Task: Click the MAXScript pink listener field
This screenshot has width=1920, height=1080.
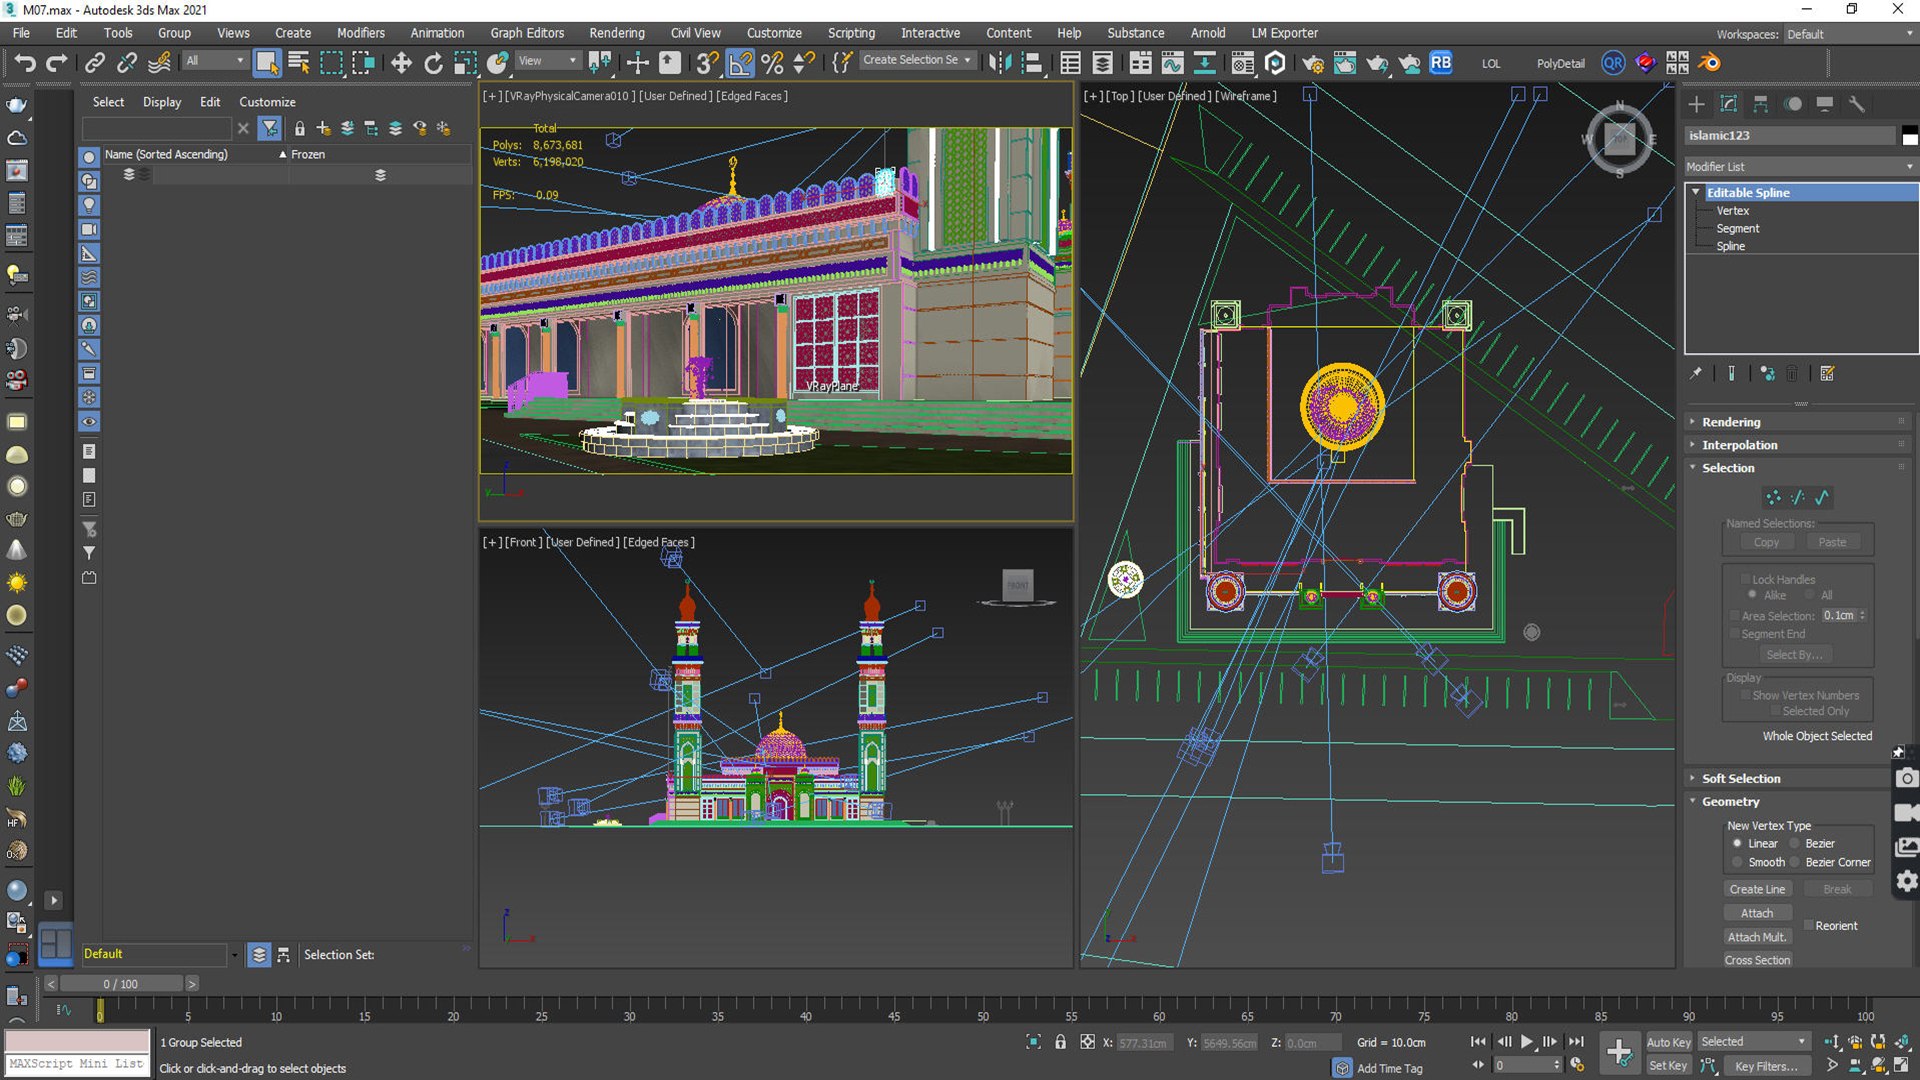Action: (77, 1041)
